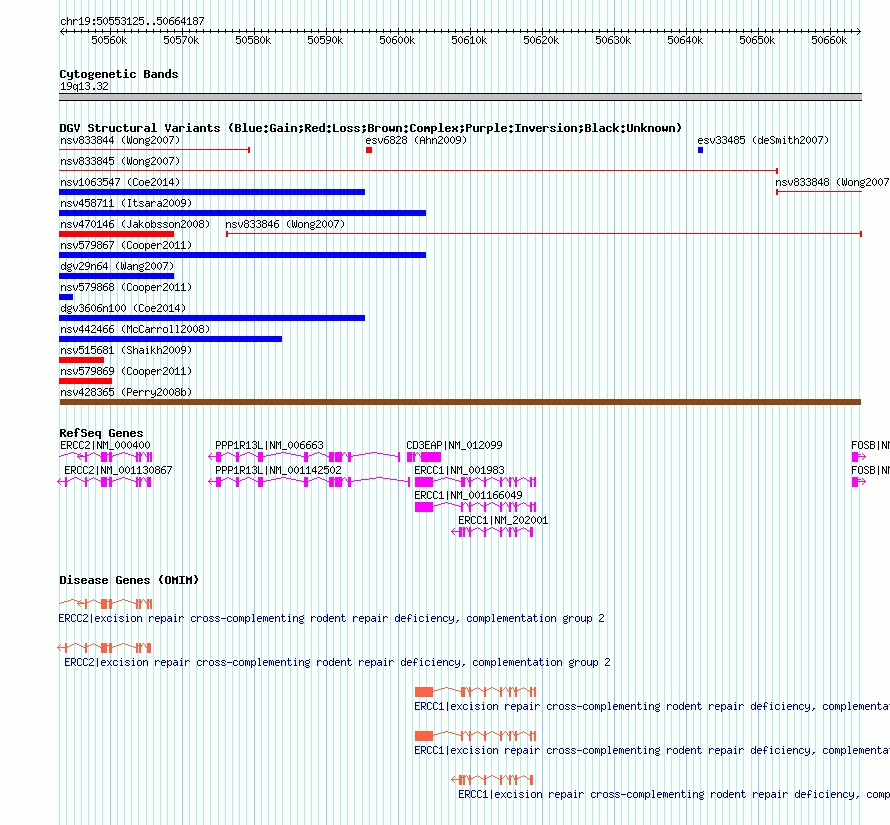Open the first ERCC1 excision repair disease link
Viewport: 890px width, 825px height.
652,706
